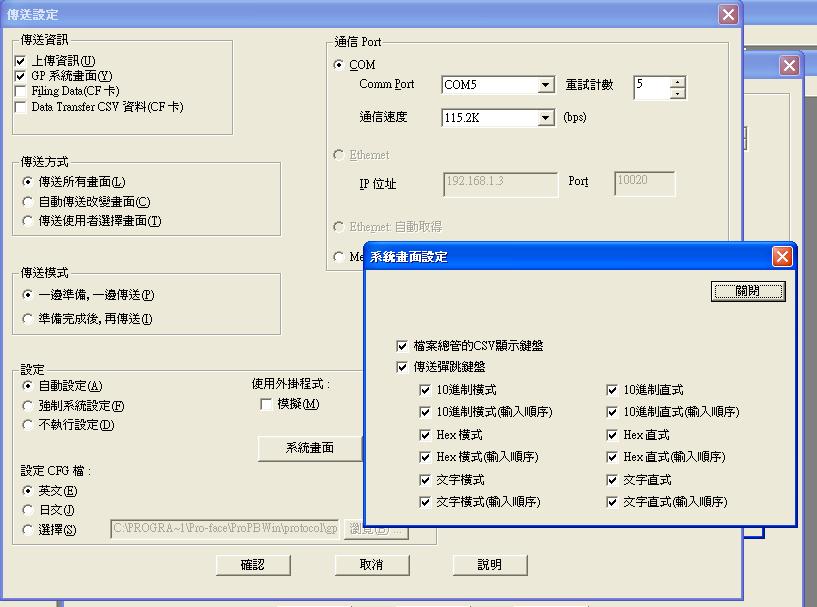The image size is (817, 607).
Task: Toggle the 文字直式 checkbox
Action: (x=612, y=480)
